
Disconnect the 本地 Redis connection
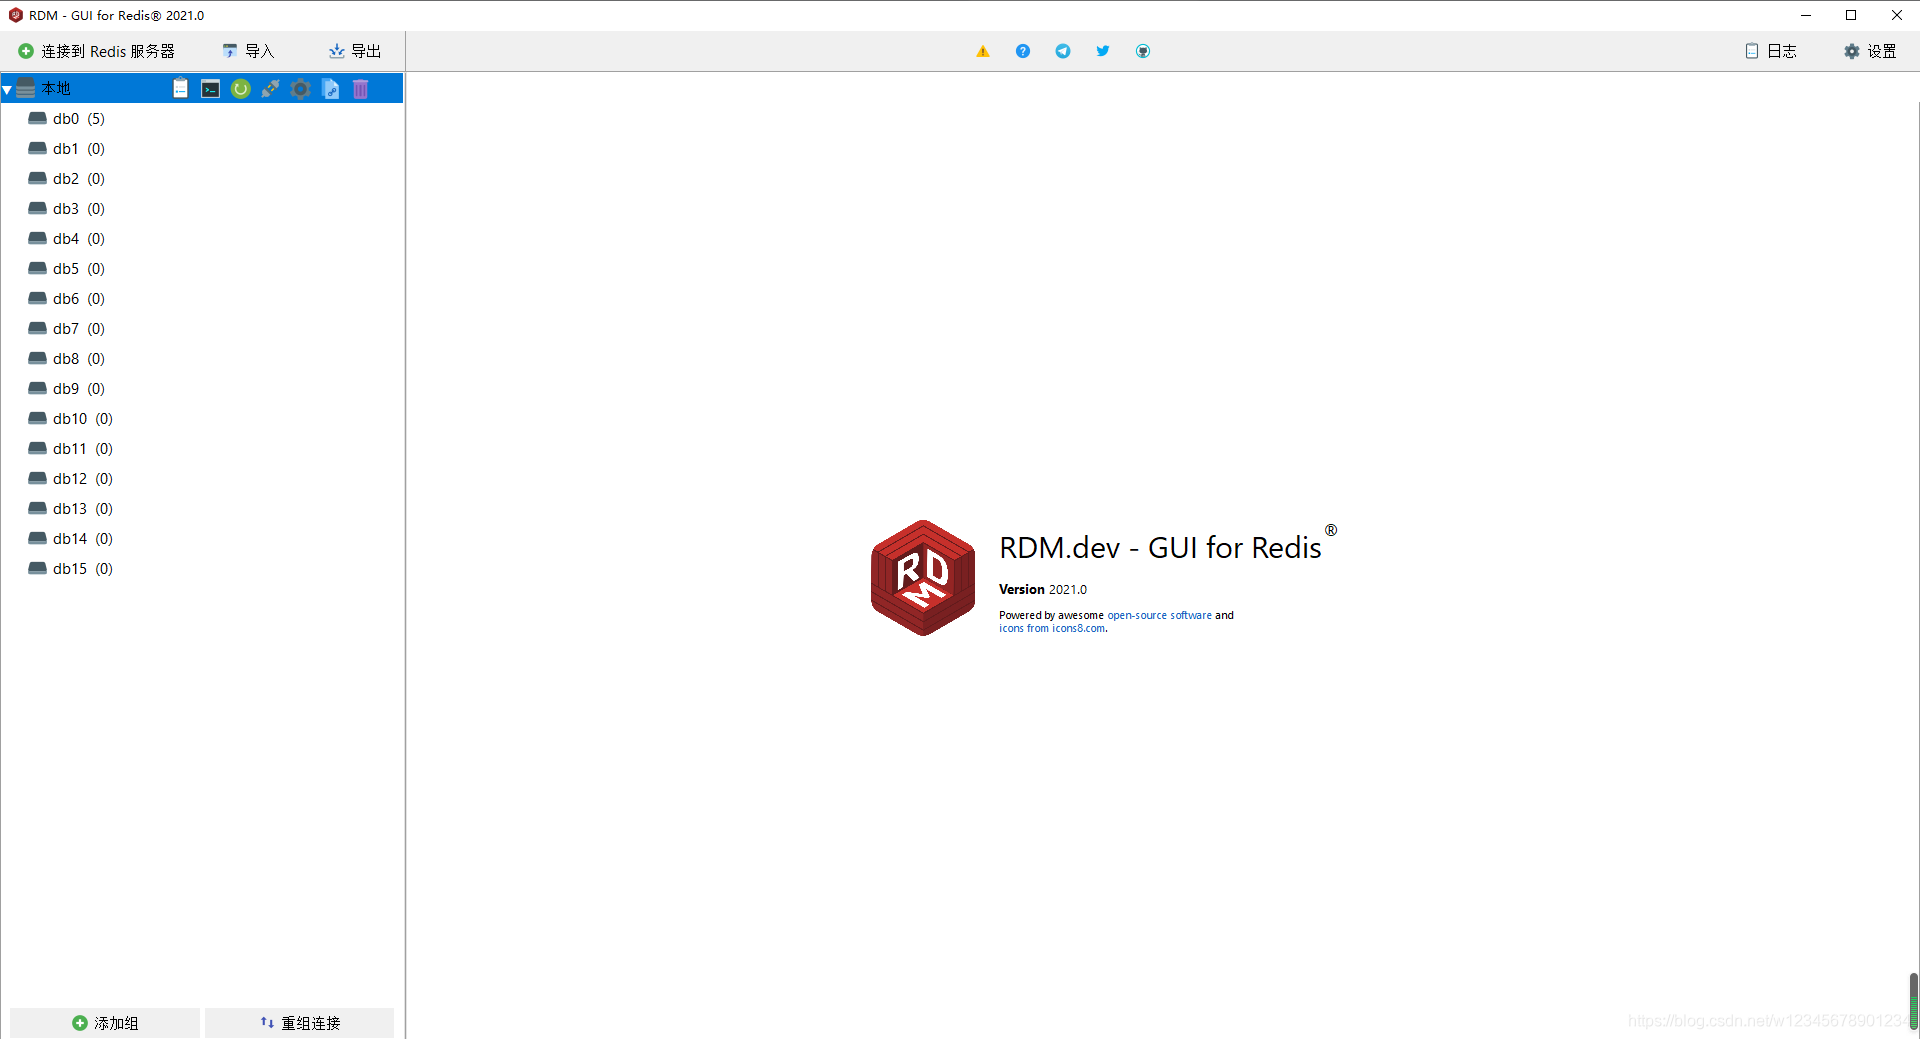[271, 88]
